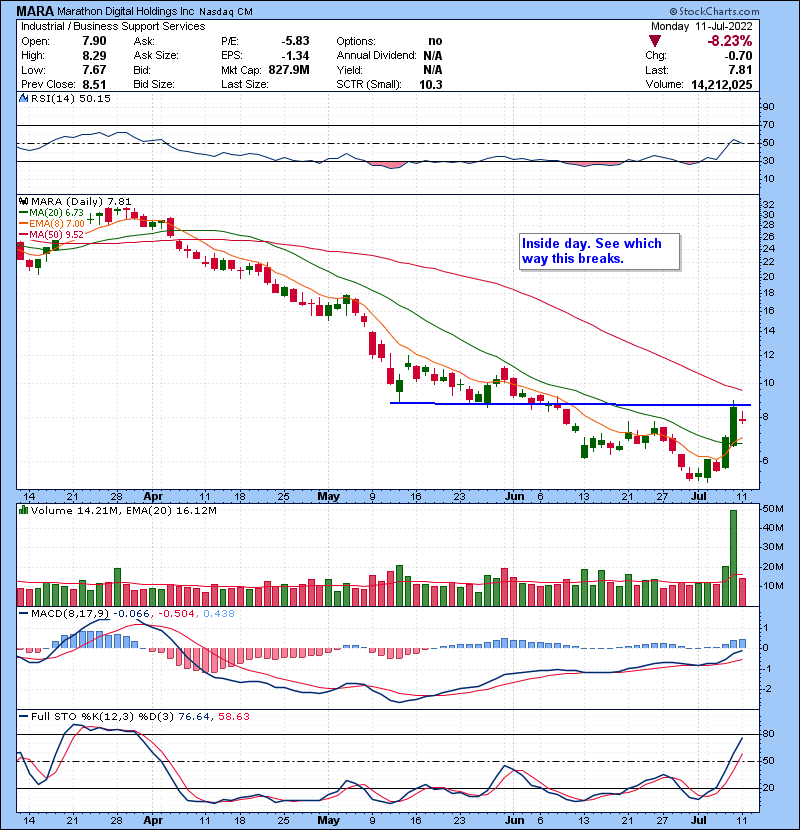Click the Volume value 14,212,025
Viewport: 800px width, 830px height.
point(722,85)
